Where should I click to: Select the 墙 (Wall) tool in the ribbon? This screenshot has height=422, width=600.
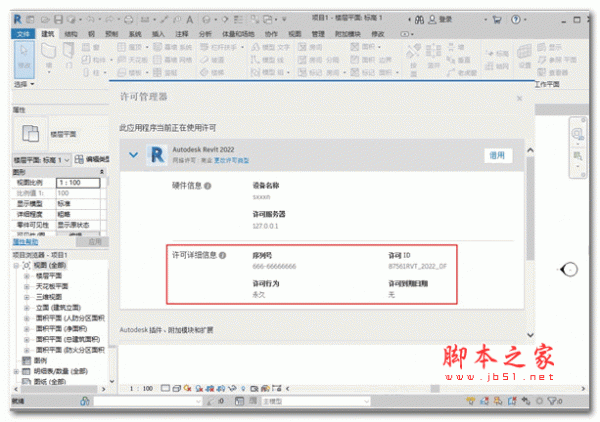click(x=49, y=57)
